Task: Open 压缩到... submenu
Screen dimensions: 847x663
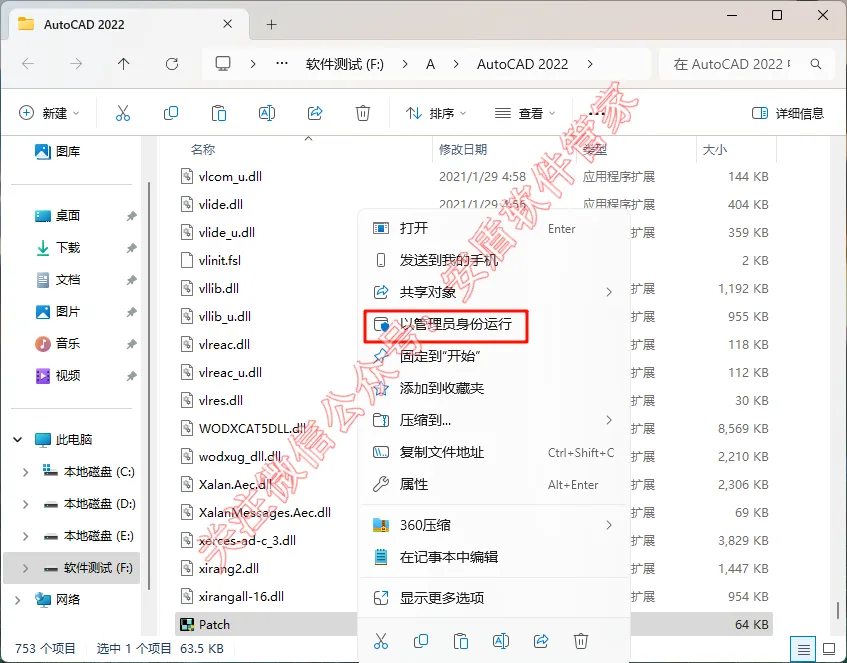Action: [x=494, y=420]
